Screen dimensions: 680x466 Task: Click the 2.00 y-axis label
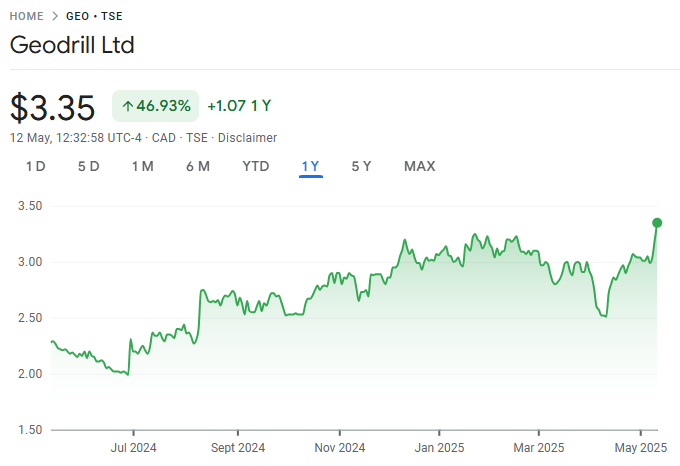[30, 374]
